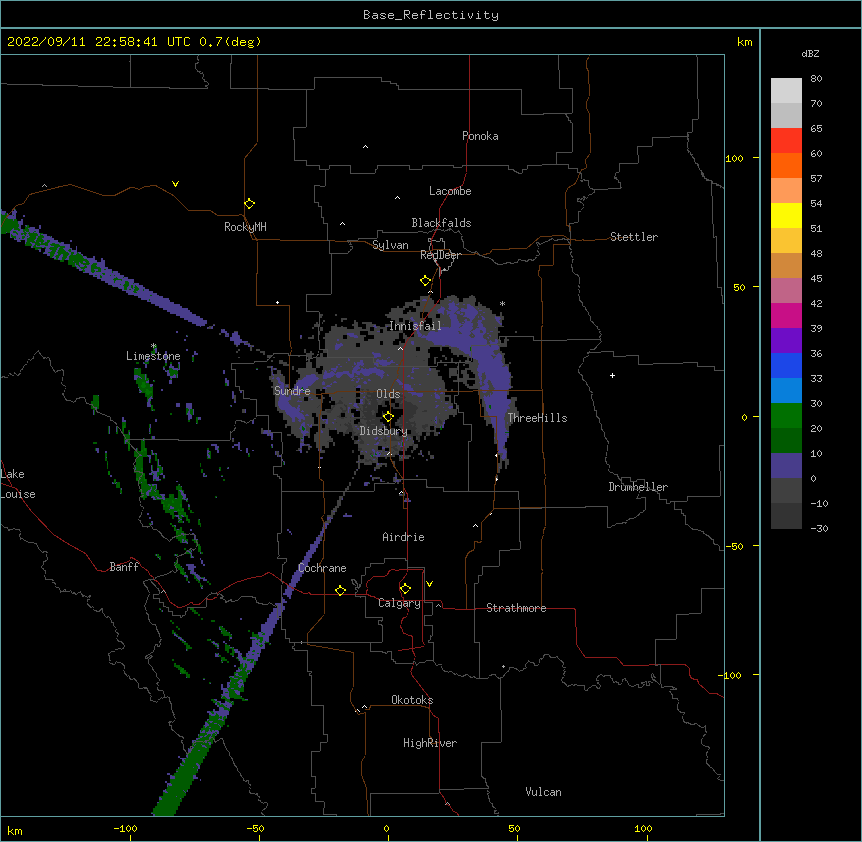Click the ThreeHills town label
862x842 pixels.
pos(537,418)
